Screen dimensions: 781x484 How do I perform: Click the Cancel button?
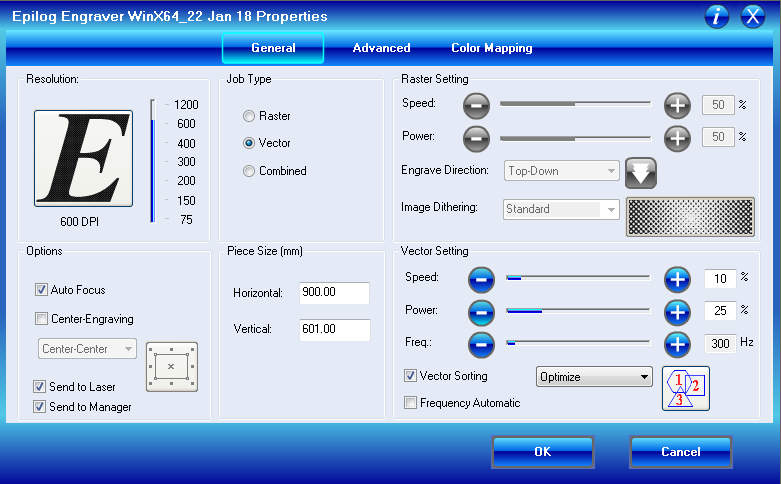click(x=681, y=452)
